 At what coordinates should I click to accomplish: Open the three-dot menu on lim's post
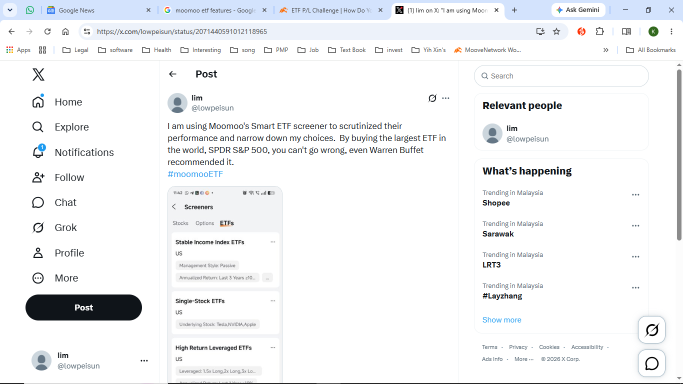(446, 98)
